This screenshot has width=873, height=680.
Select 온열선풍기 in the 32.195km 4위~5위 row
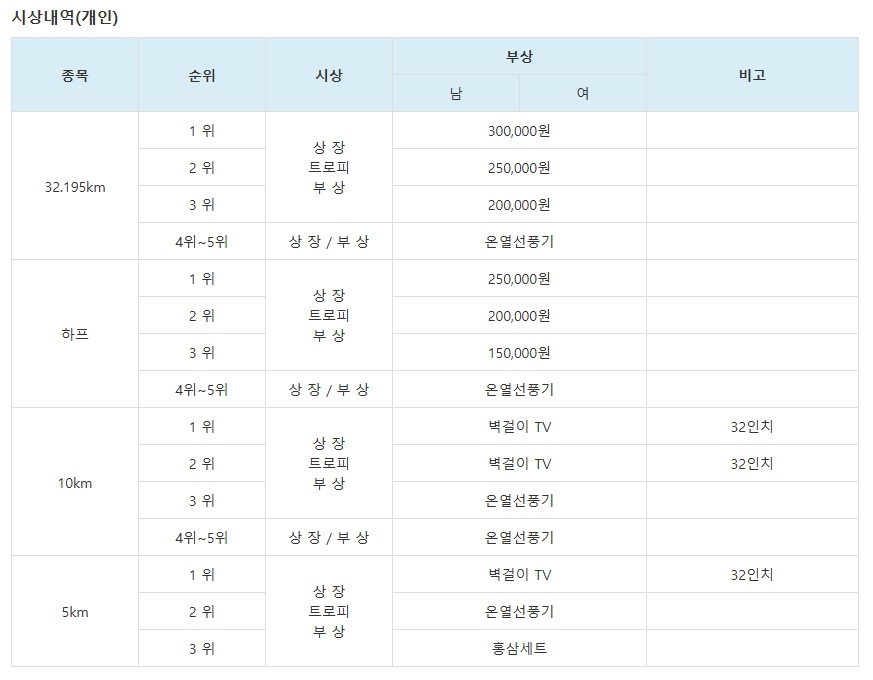coord(519,242)
